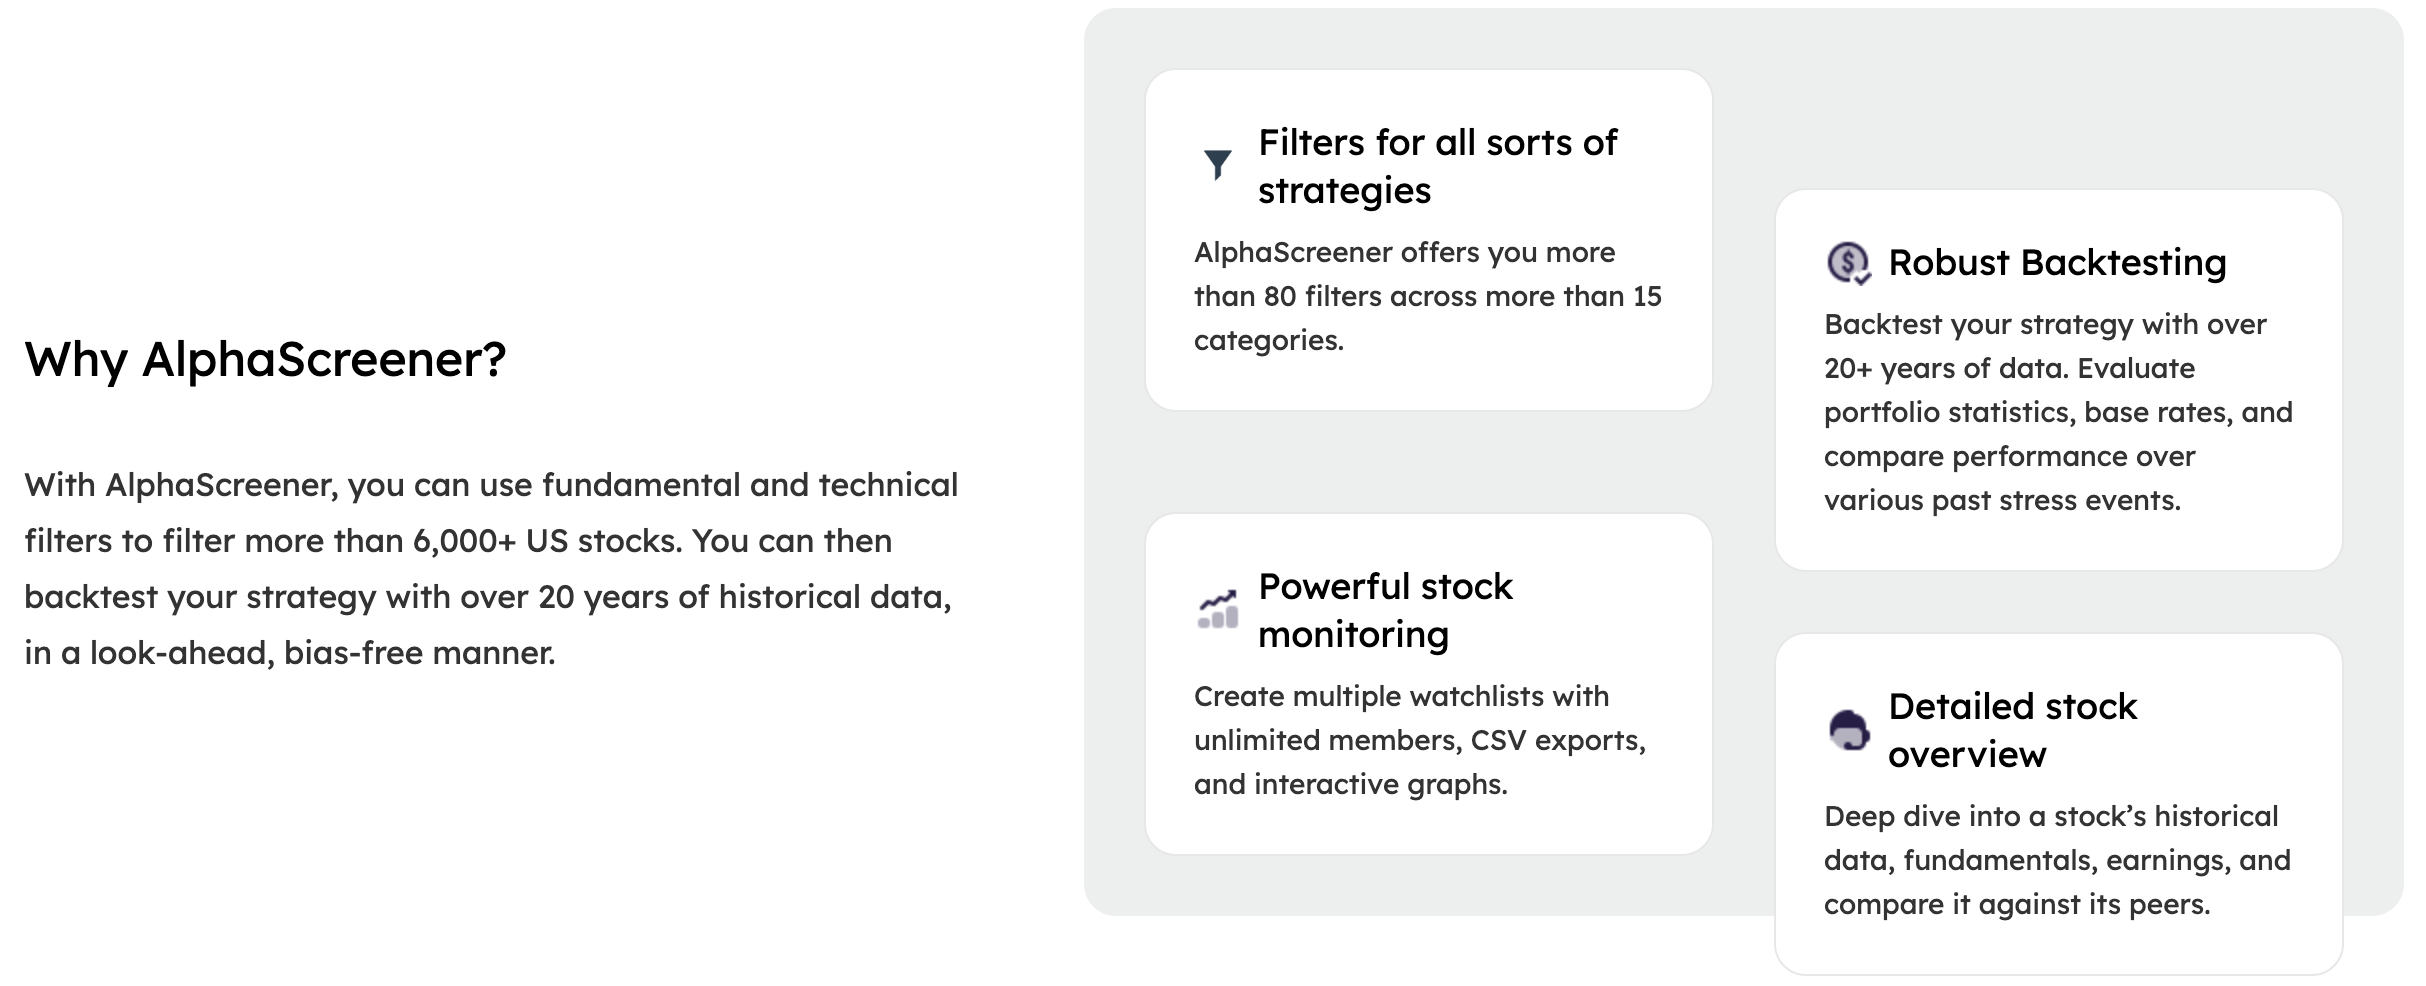
Task: Select the 'Powerful stock monitoring' heading
Action: point(1385,610)
